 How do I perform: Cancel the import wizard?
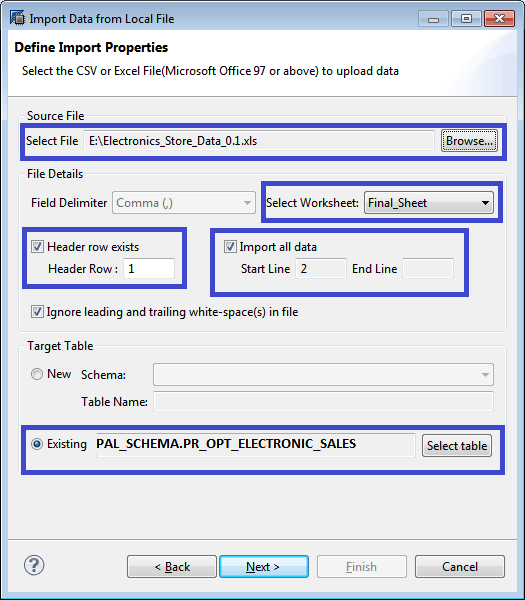coord(460,566)
